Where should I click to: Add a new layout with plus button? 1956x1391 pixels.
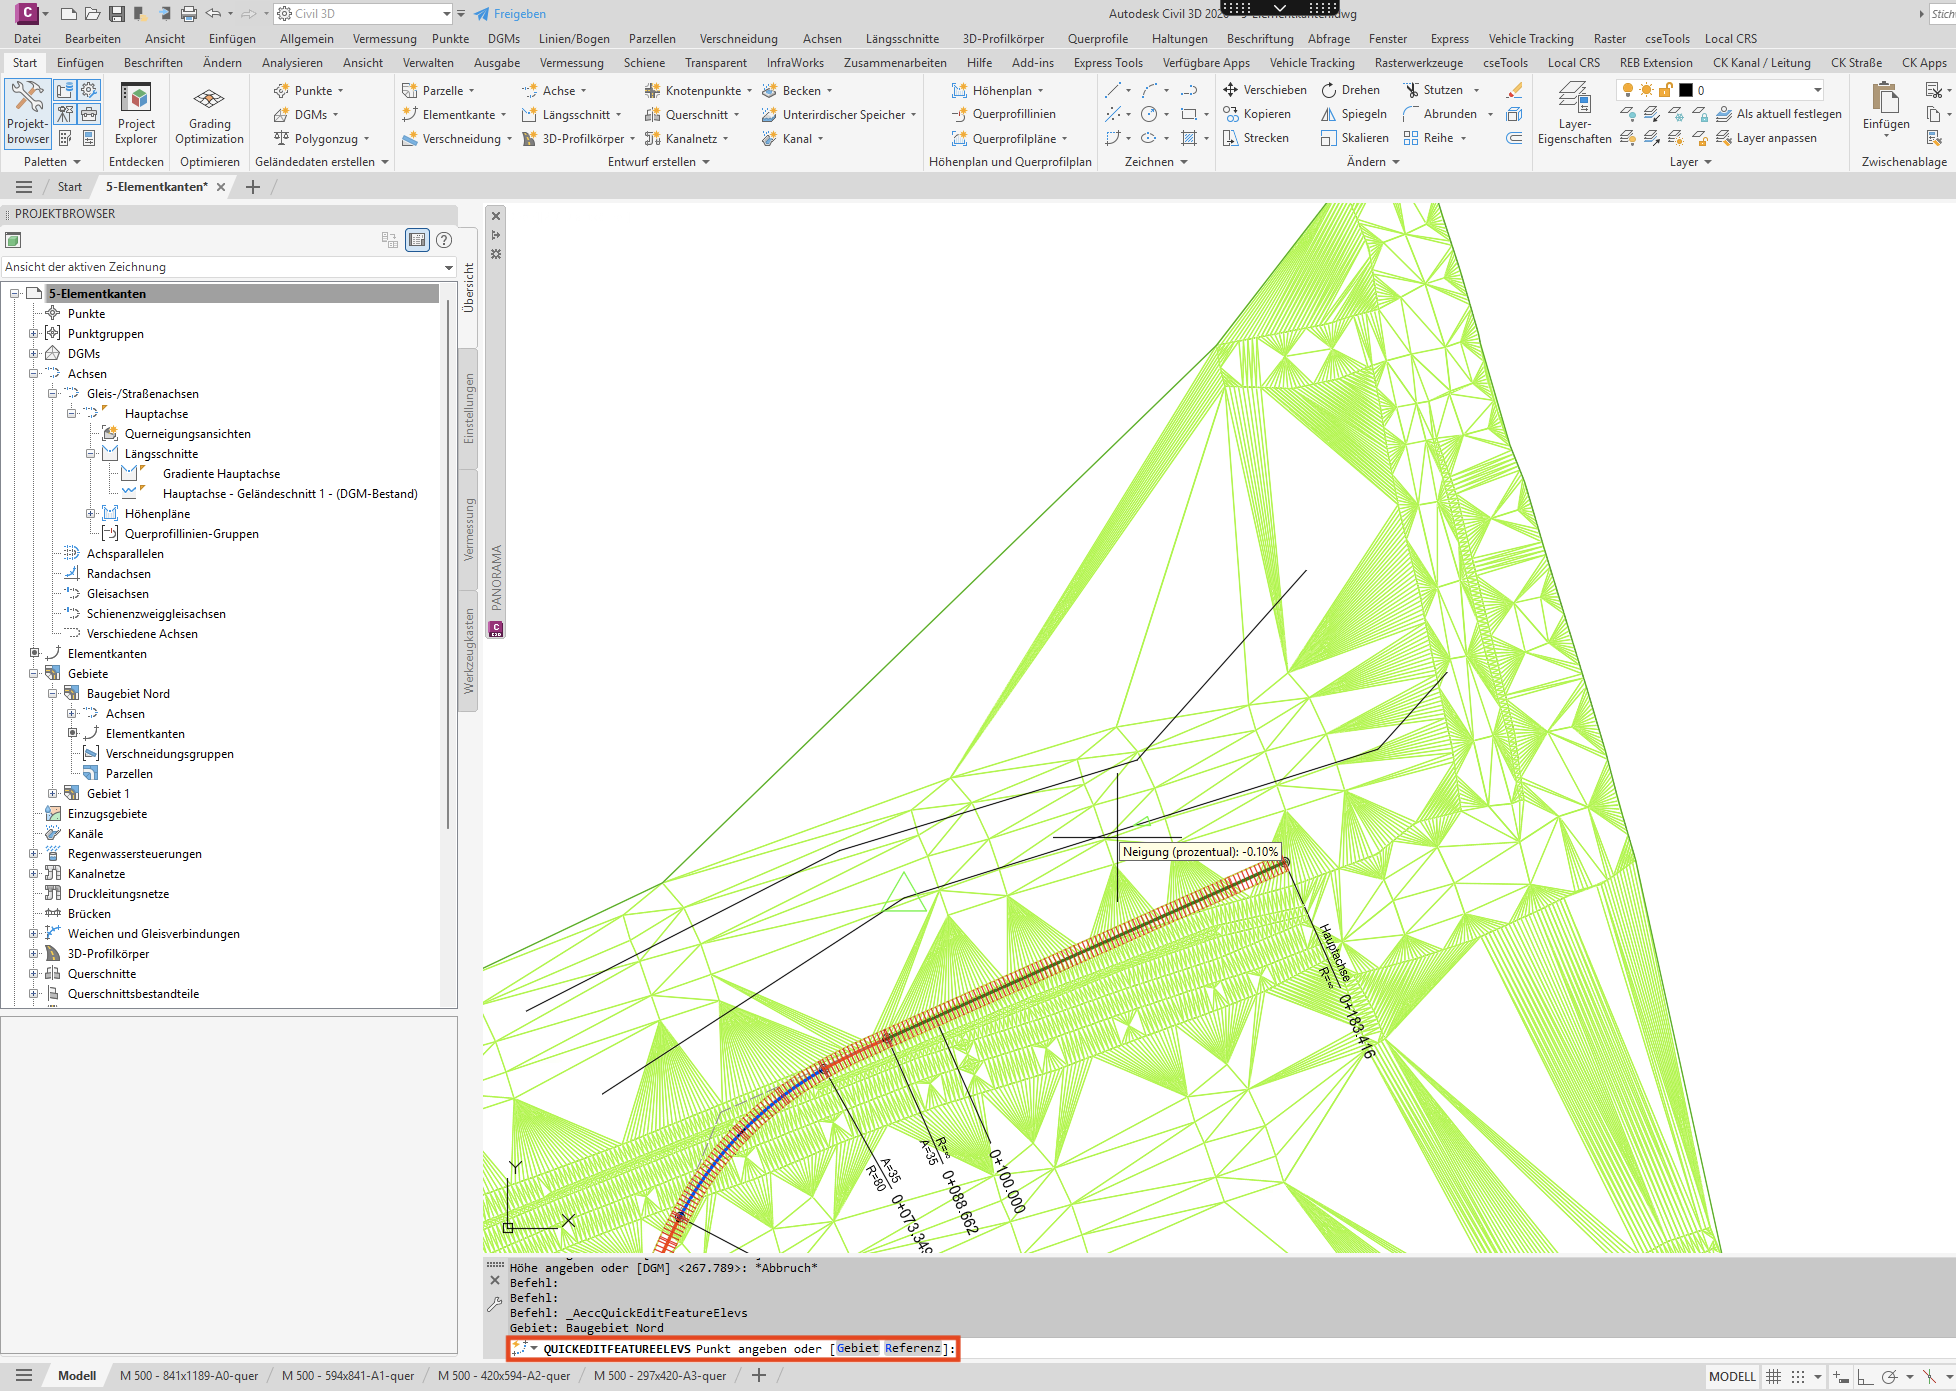click(x=759, y=1376)
